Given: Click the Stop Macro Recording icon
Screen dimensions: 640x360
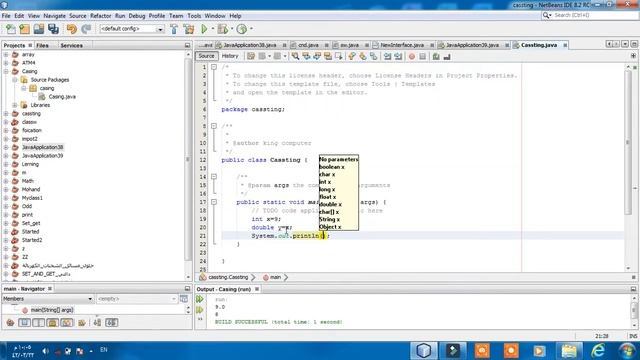Looking at the screenshot, I should click(x=422, y=56).
